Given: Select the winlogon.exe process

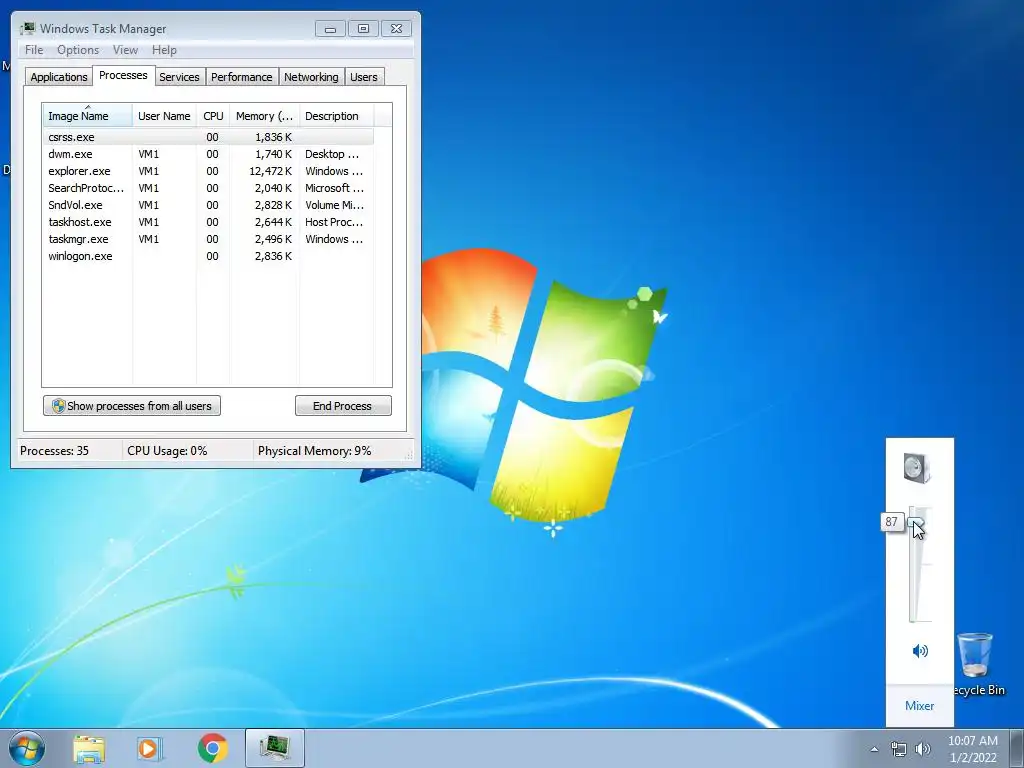Looking at the screenshot, I should [x=208, y=256].
